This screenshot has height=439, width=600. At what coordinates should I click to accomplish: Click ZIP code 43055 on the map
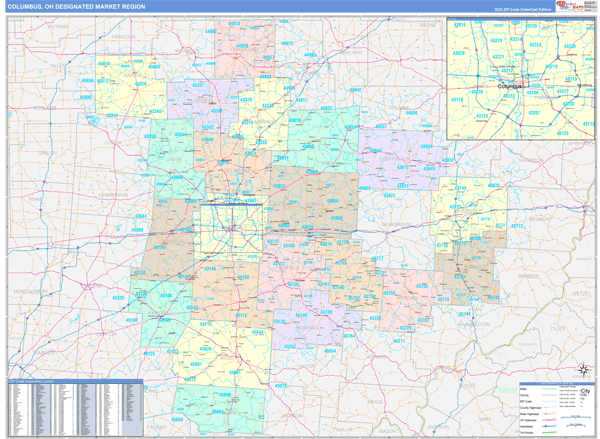click(332, 201)
